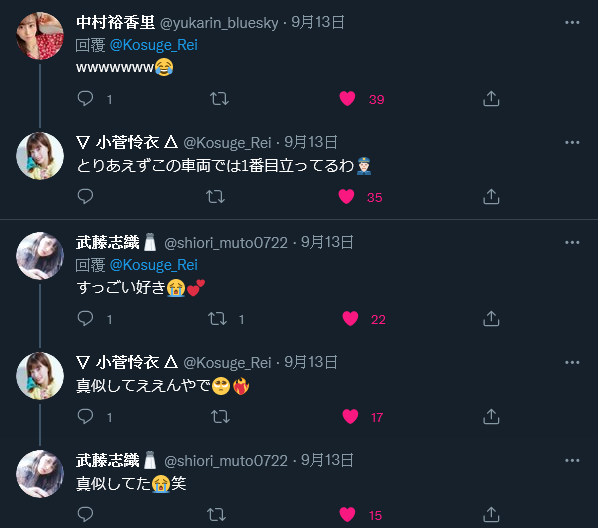Toggle like on tweet with 22 likes

350,319
